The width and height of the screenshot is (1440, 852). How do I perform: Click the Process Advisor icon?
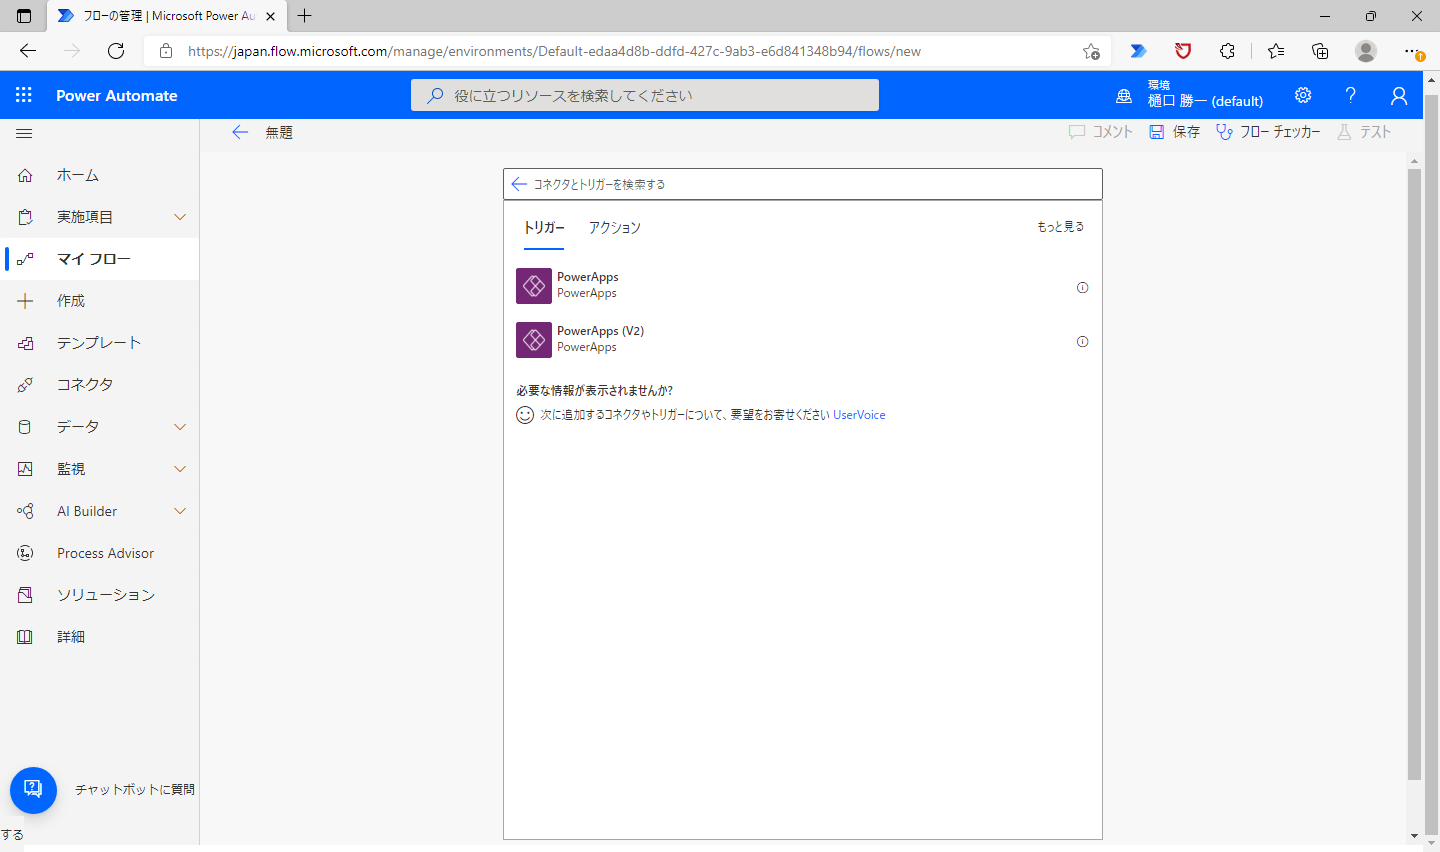tap(25, 553)
